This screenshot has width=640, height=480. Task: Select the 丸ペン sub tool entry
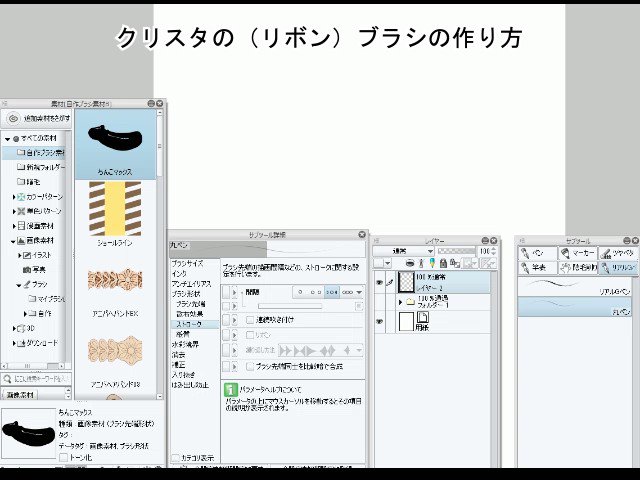pos(575,307)
